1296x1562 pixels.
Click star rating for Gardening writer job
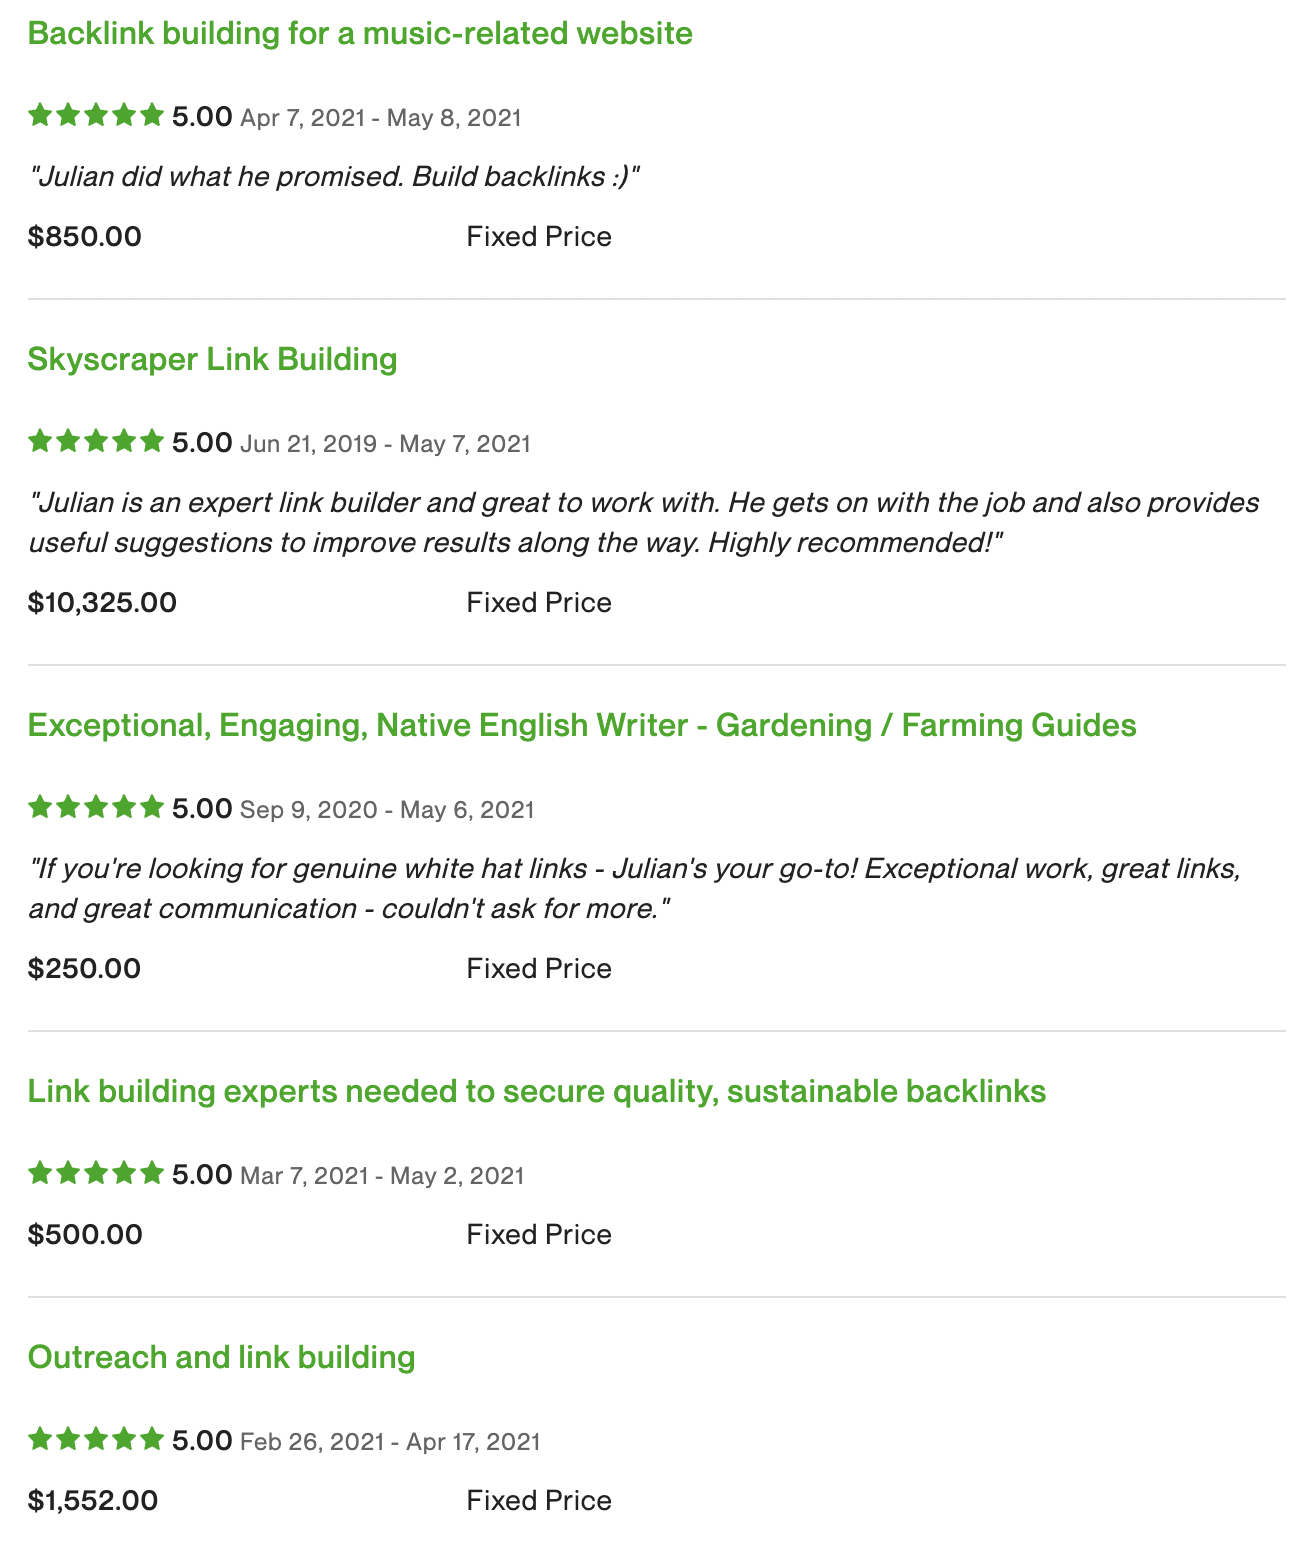[x=96, y=808]
